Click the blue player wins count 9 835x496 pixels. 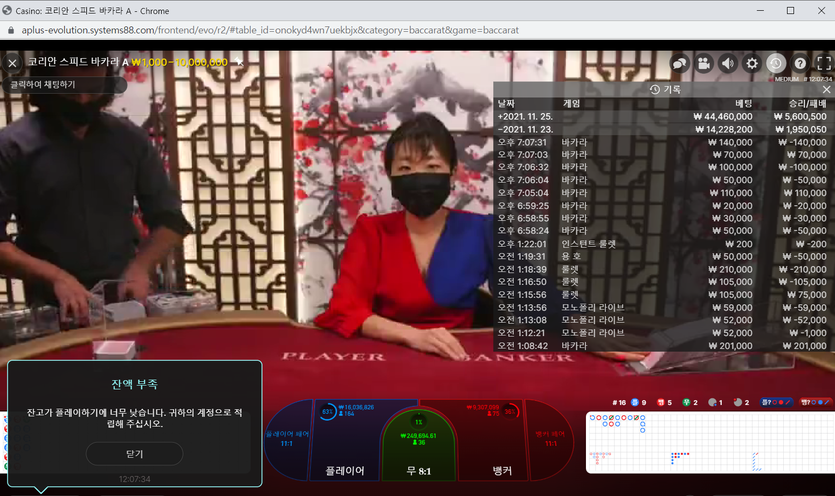point(638,403)
